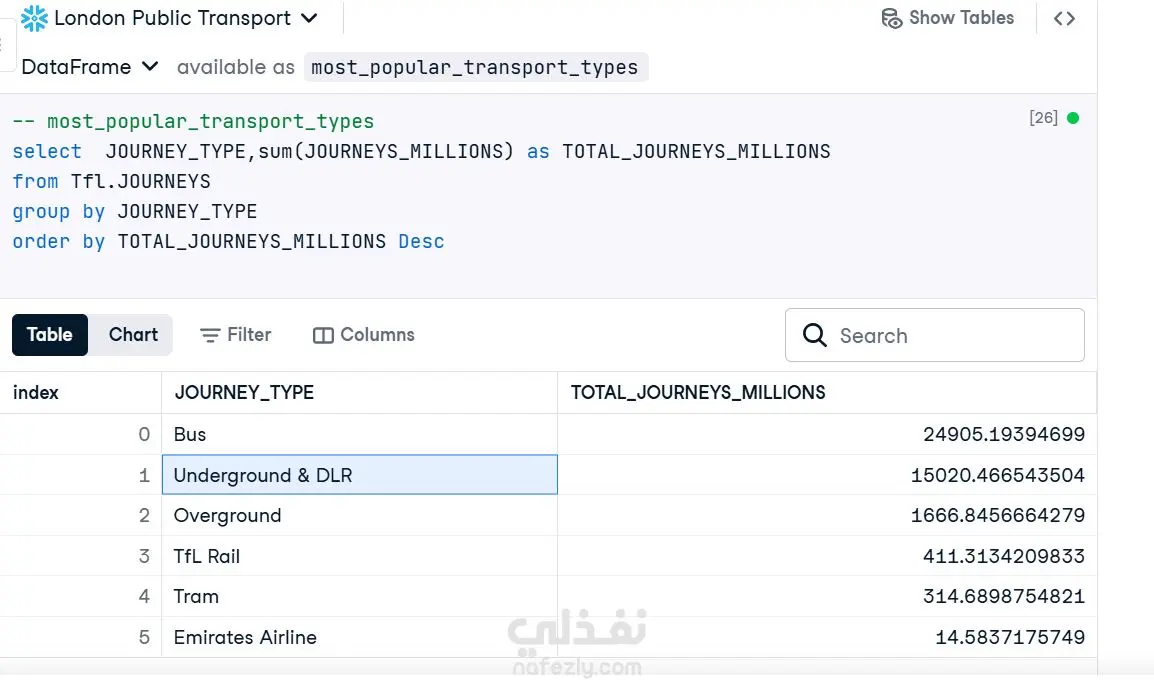Click the magnifying glass search icon
This screenshot has width=1154, height=680.
click(x=815, y=335)
